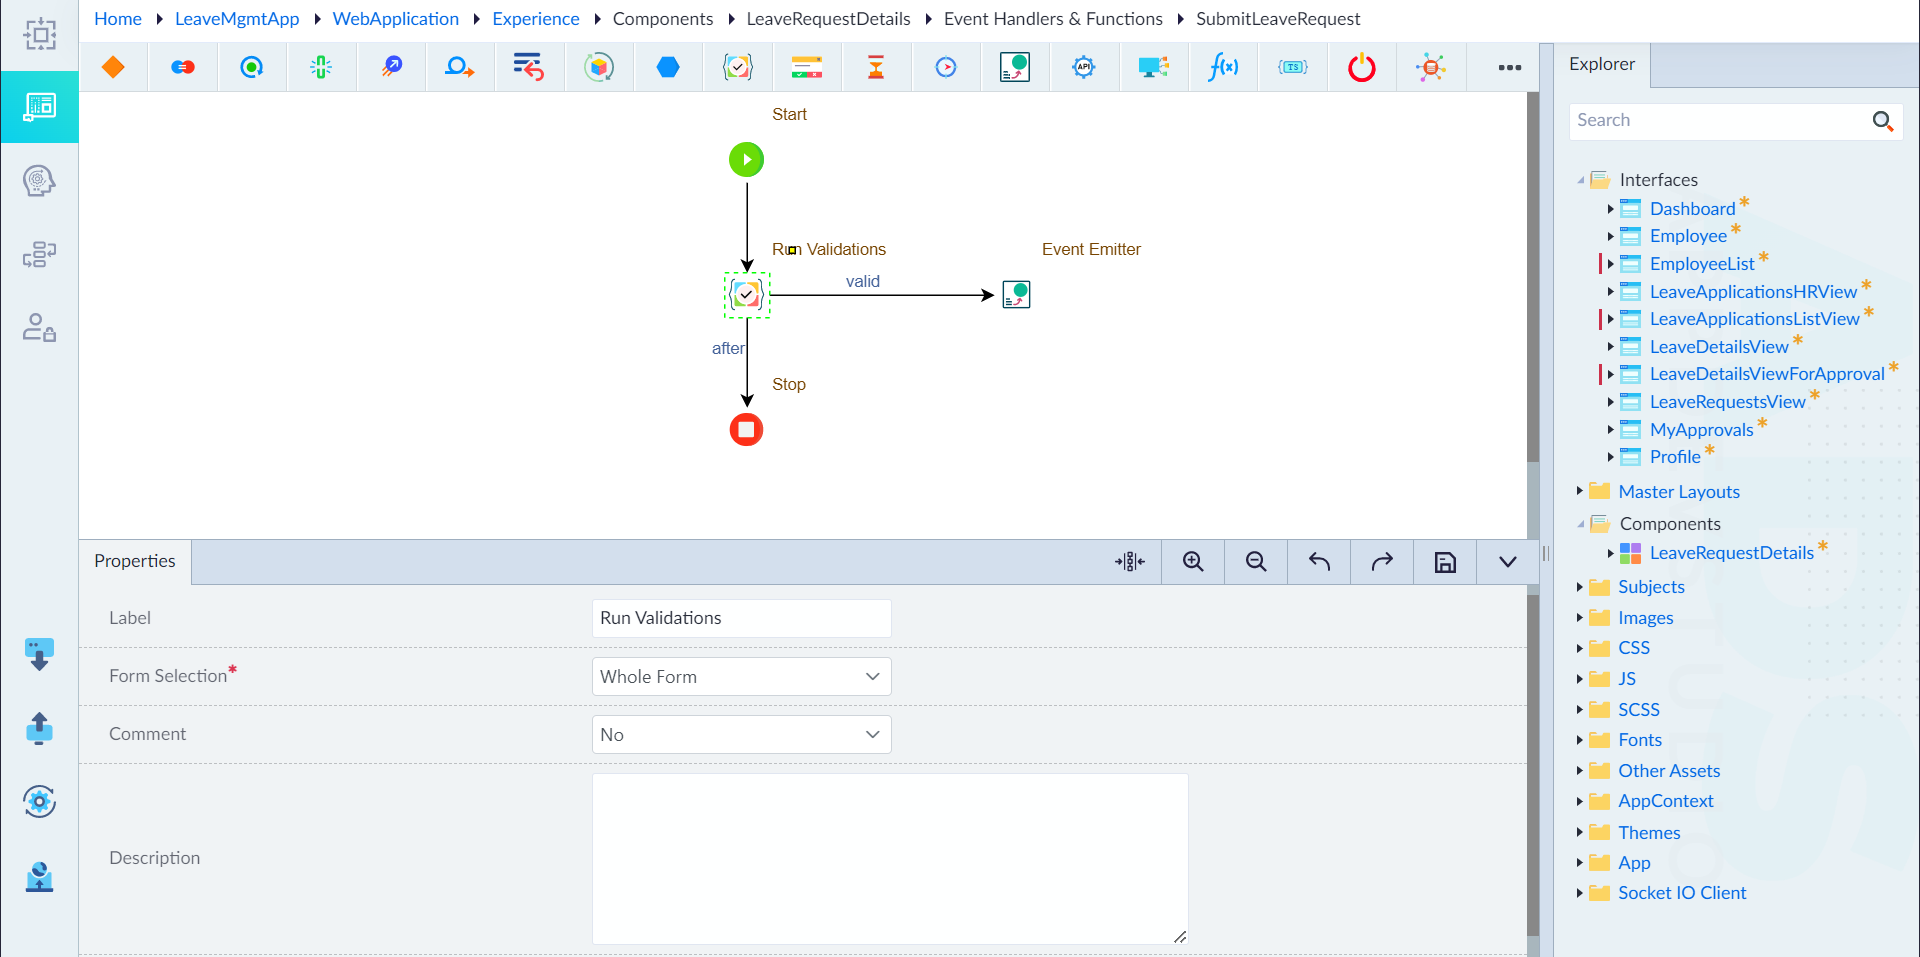Expand the Master Layouts folder
The height and width of the screenshot is (957, 1920).
point(1580,491)
